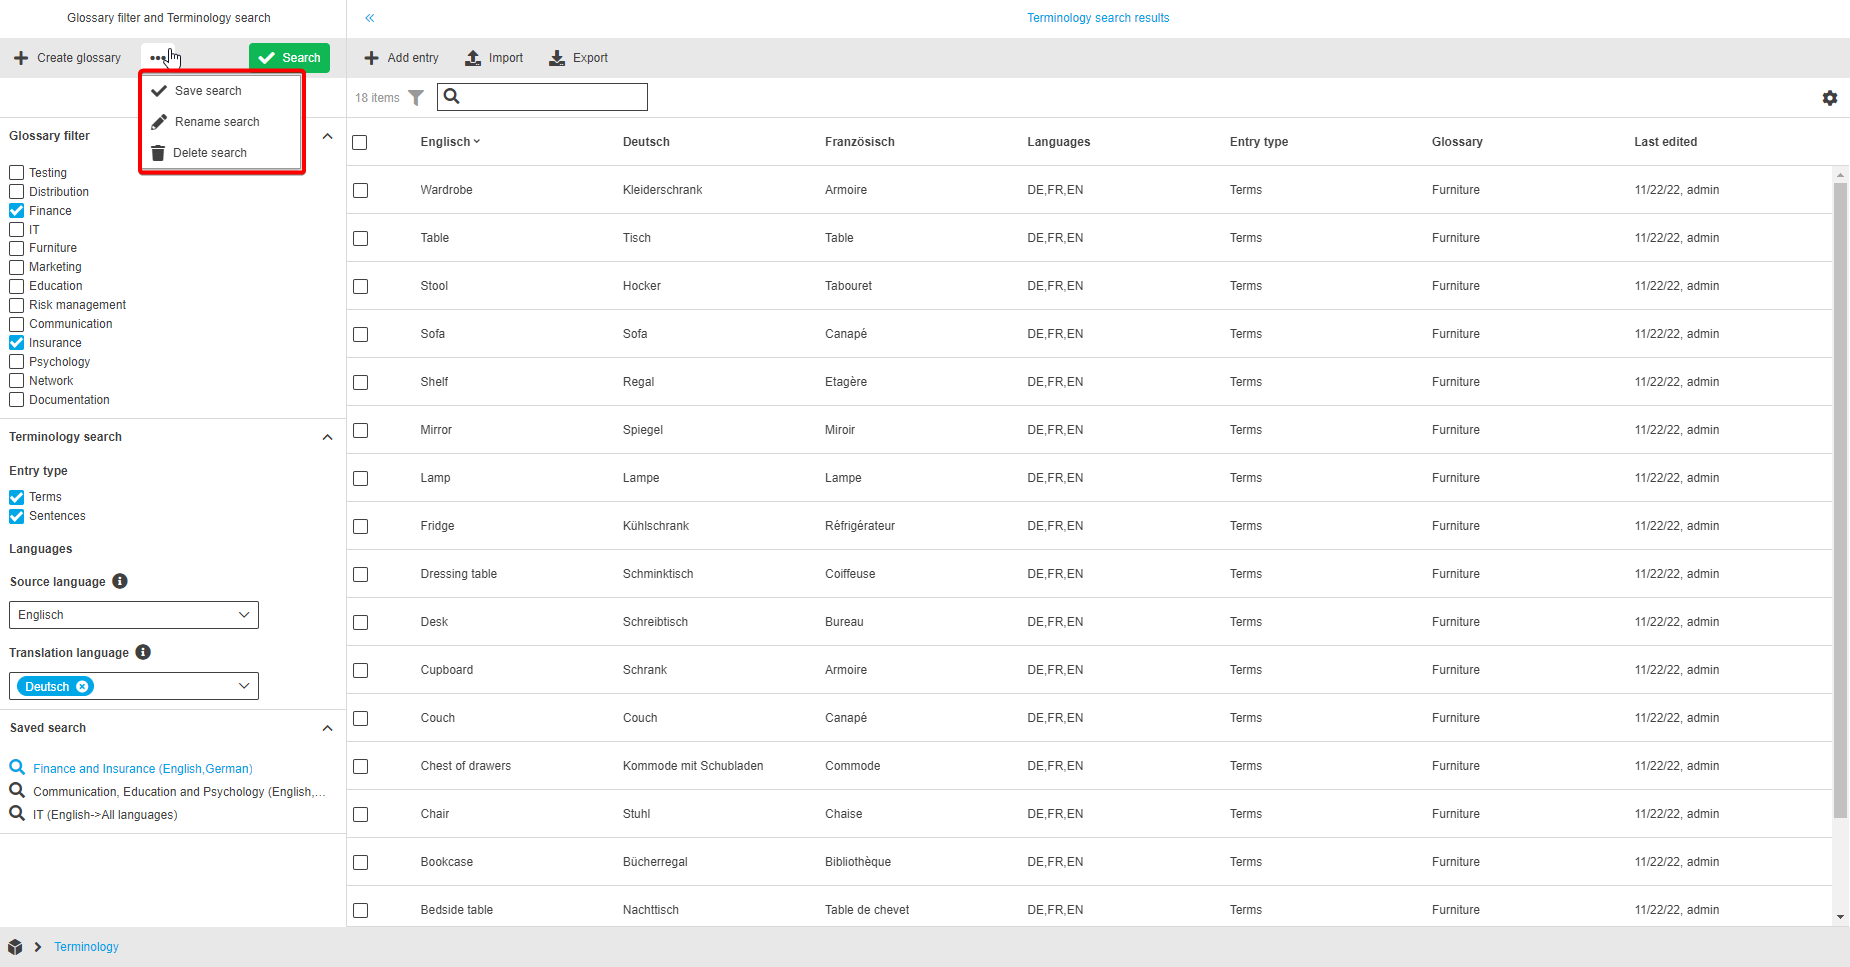
Task: Open table settings gear icon
Action: 1830,98
